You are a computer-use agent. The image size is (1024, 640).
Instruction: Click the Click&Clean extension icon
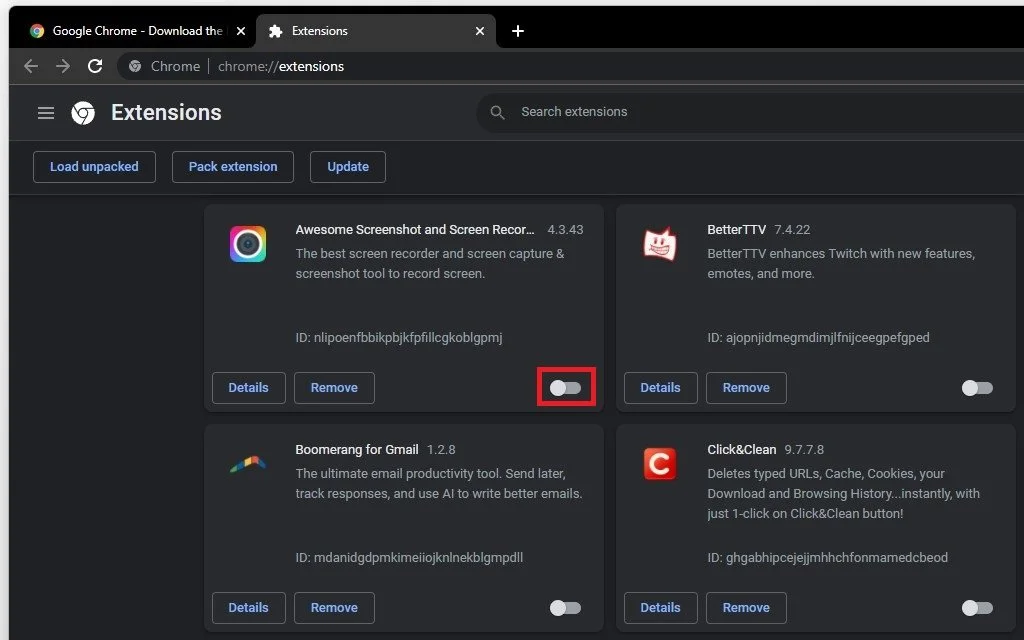659,463
